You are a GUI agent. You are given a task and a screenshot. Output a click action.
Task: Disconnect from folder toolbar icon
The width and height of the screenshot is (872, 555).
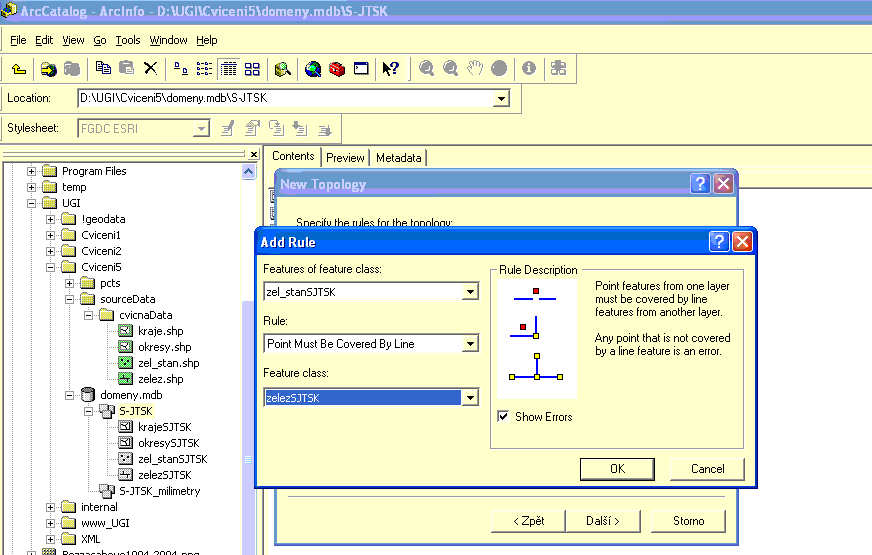click(x=72, y=68)
